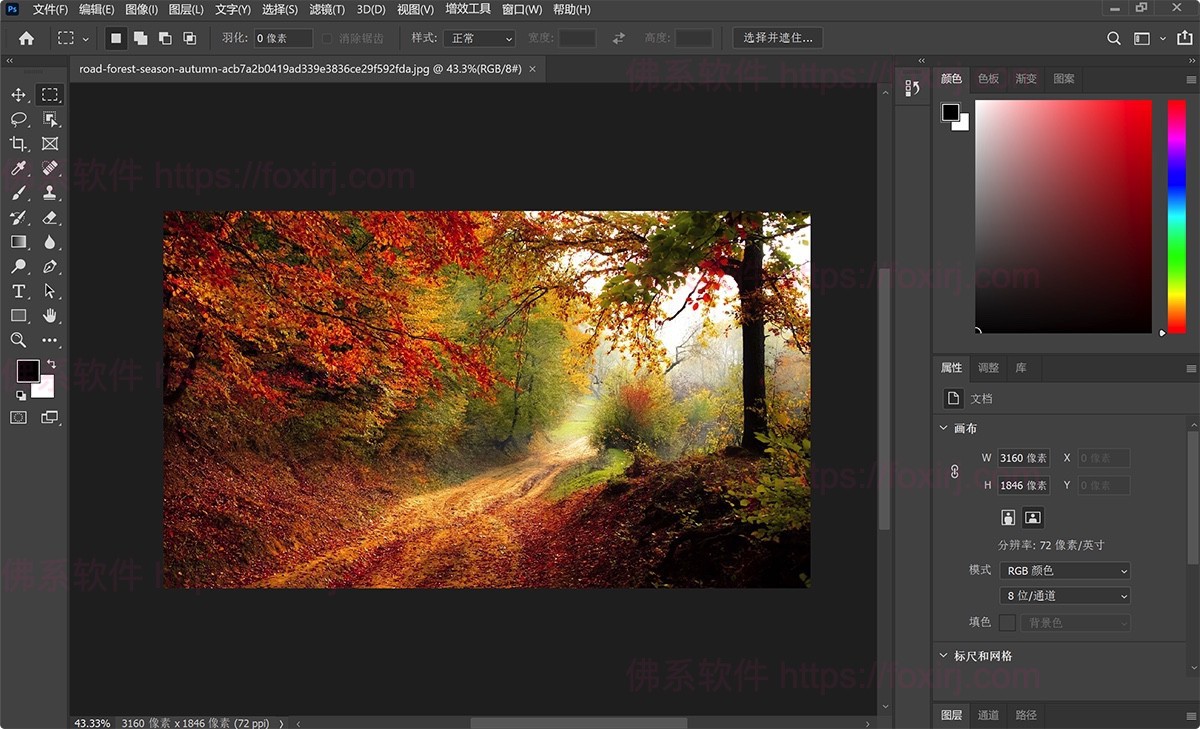1200x729 pixels.
Task: Select the Lasso tool
Action: 18,119
